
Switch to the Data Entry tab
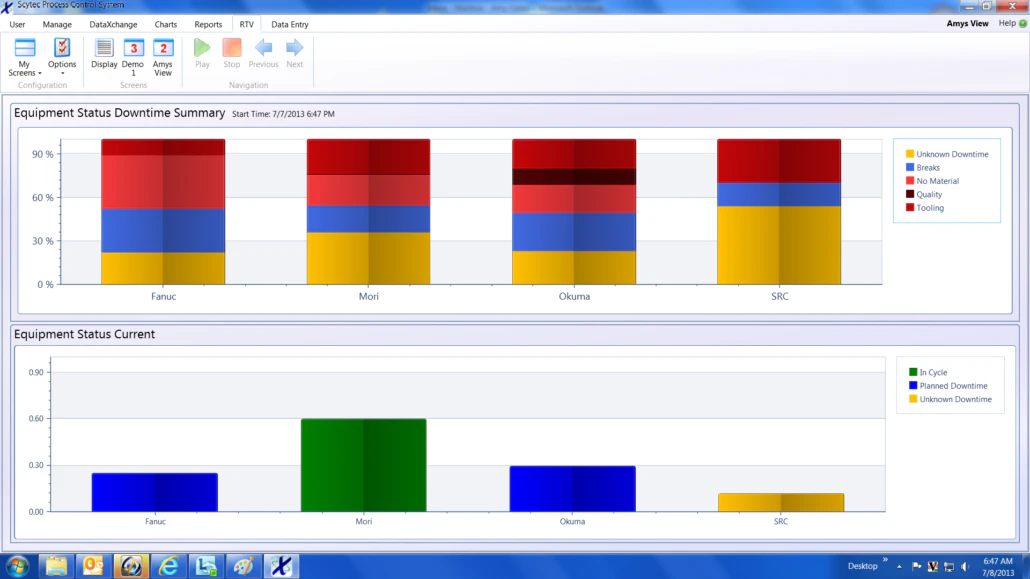pyautogui.click(x=289, y=23)
